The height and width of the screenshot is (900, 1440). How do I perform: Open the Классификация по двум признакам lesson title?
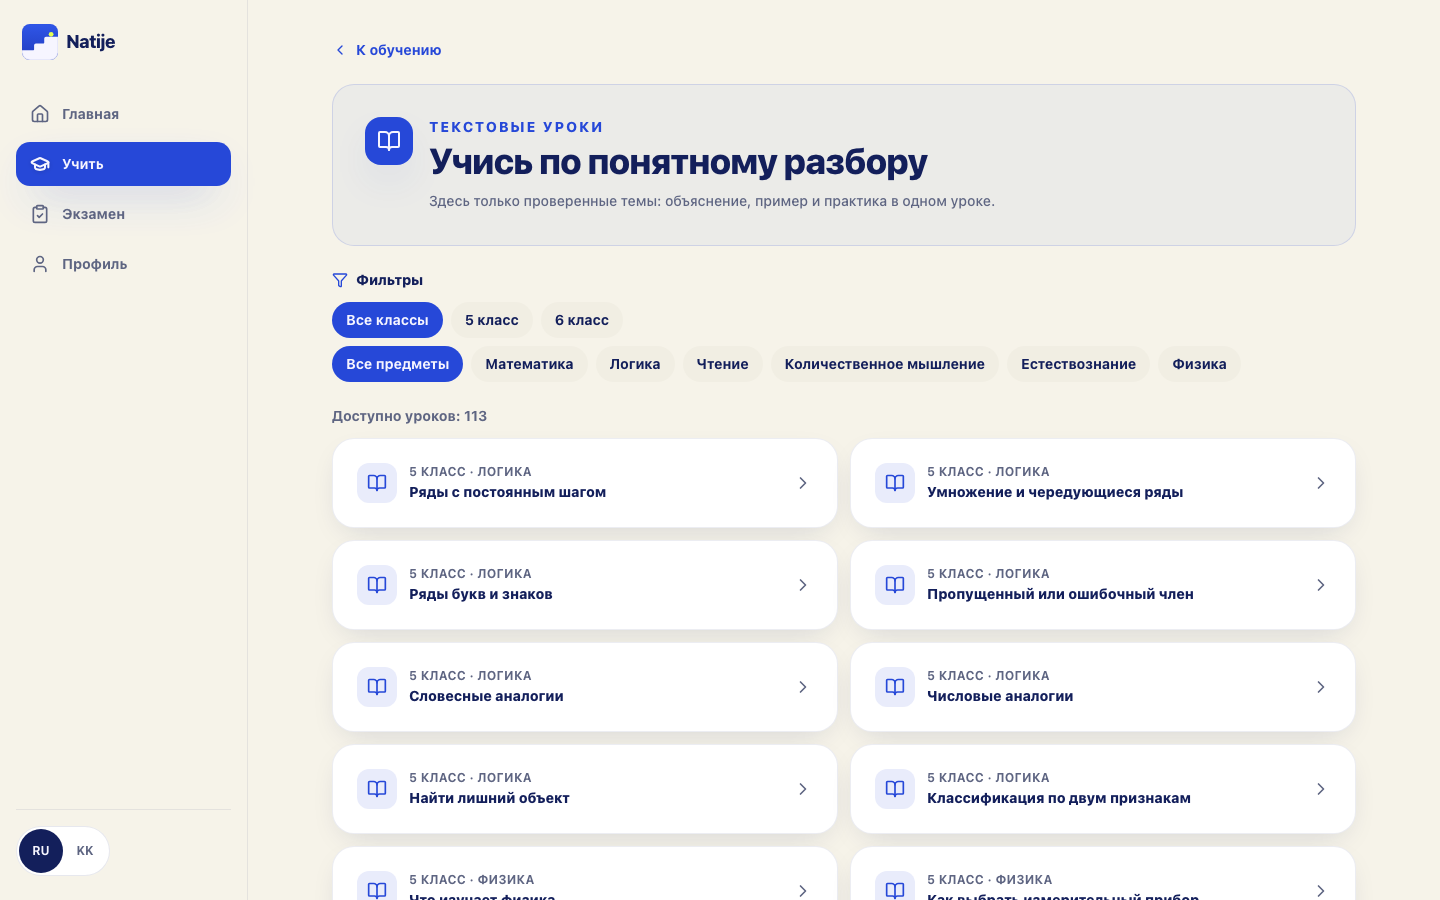point(1059,798)
